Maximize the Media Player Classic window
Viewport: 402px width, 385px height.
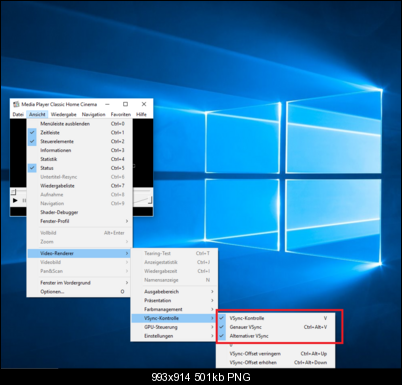click(126, 104)
